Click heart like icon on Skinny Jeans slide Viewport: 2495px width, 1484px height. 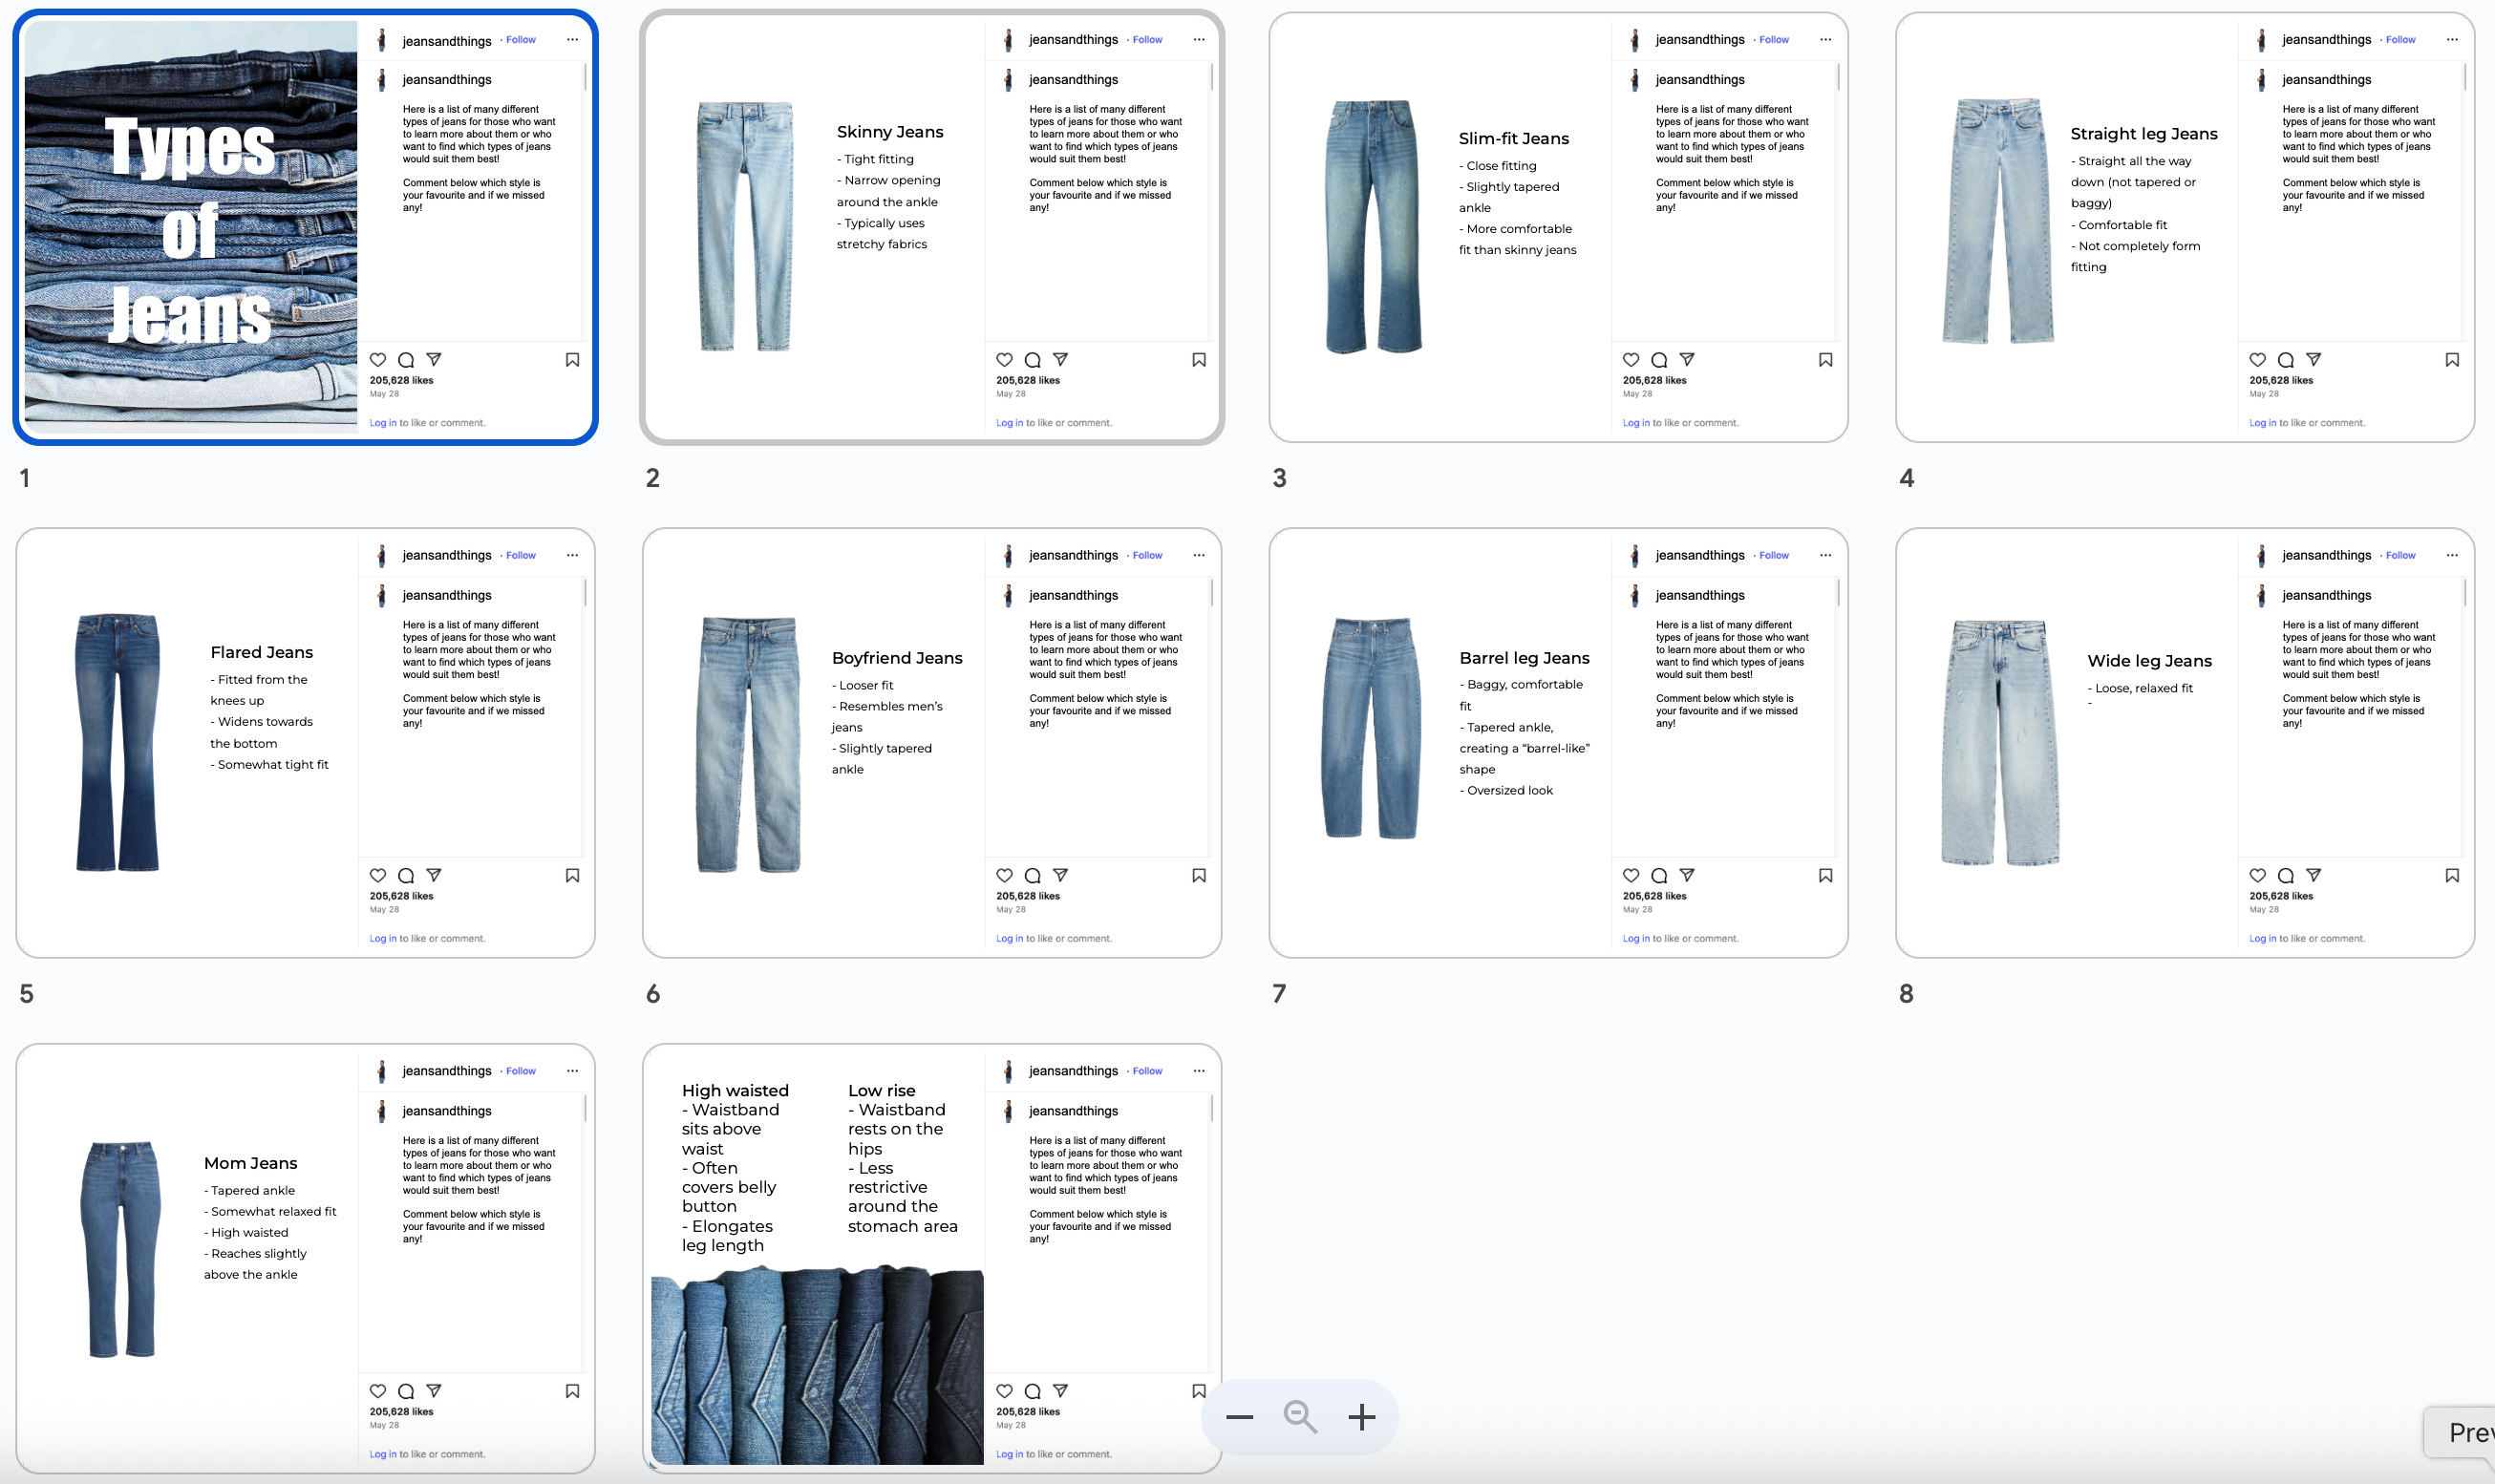tap(1004, 360)
